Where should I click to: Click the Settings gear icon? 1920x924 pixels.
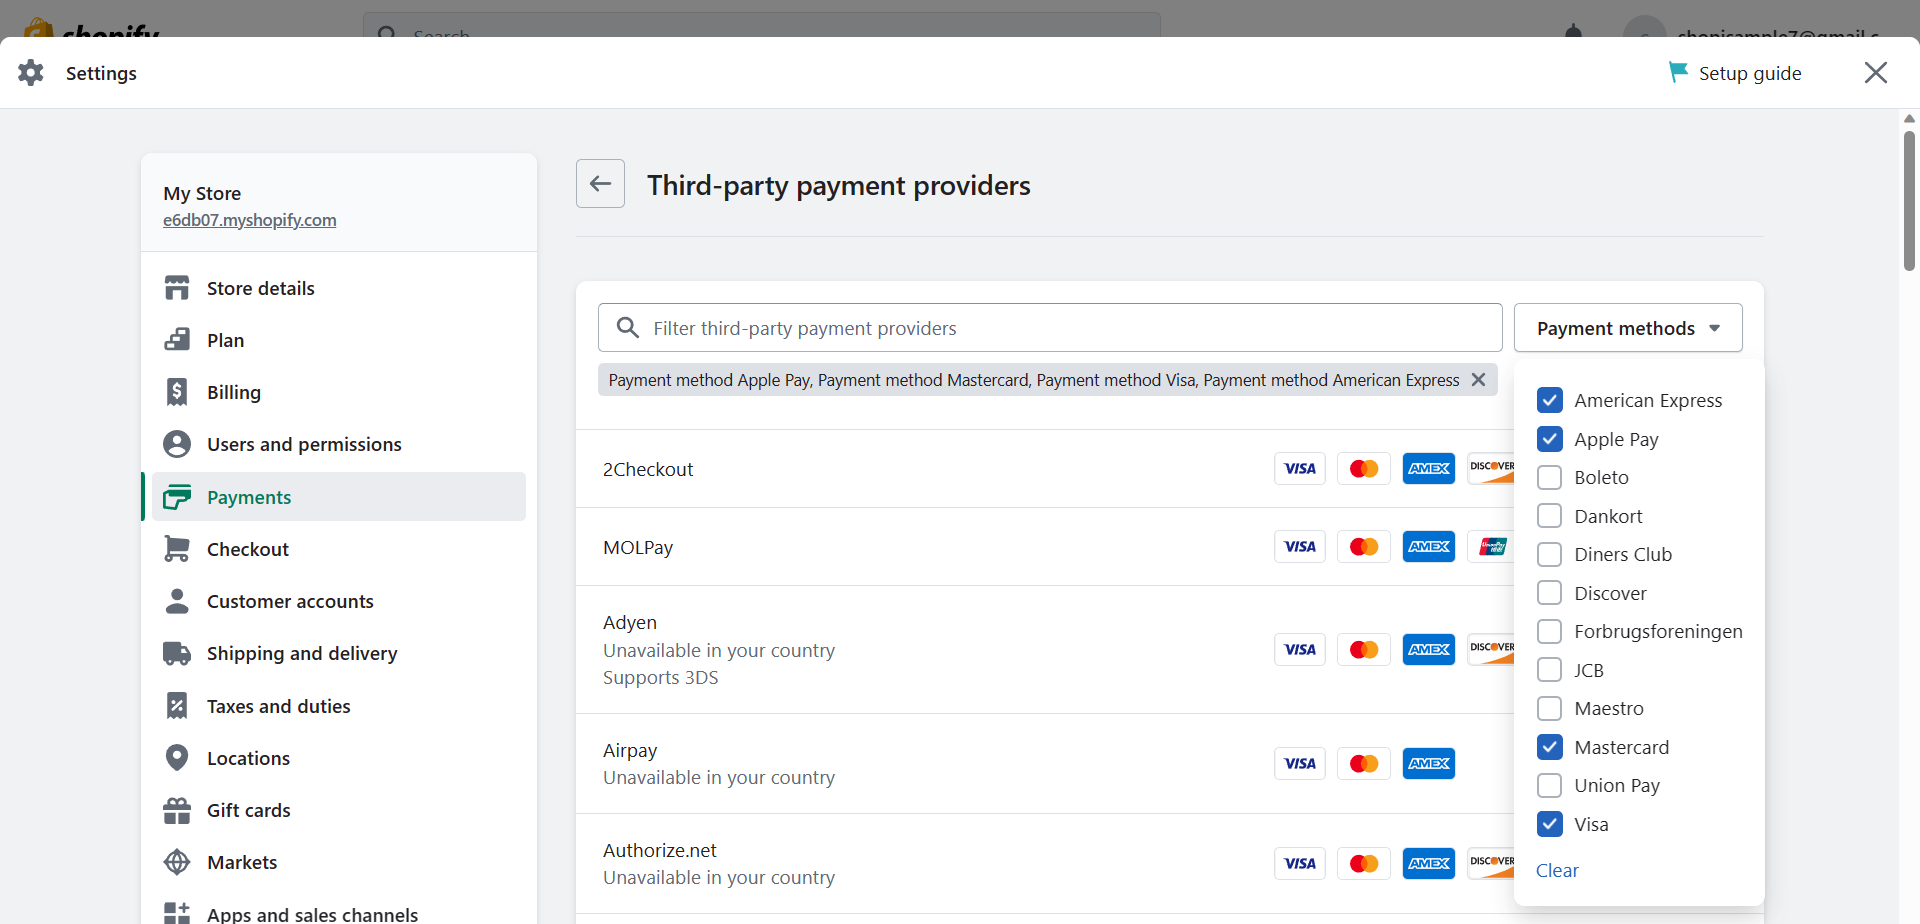tap(31, 73)
